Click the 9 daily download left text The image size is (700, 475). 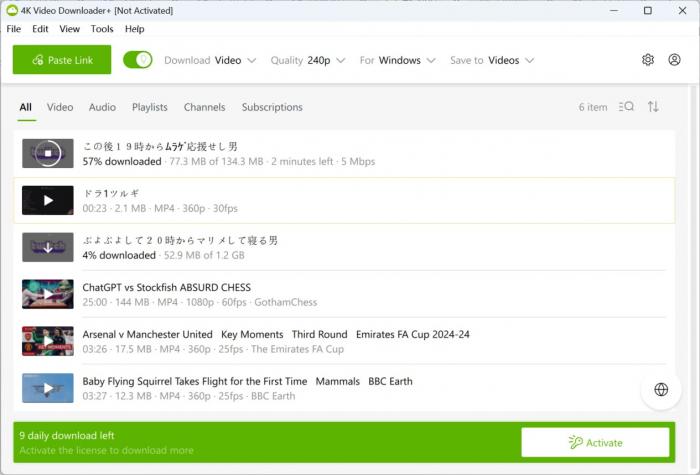[x=67, y=436]
